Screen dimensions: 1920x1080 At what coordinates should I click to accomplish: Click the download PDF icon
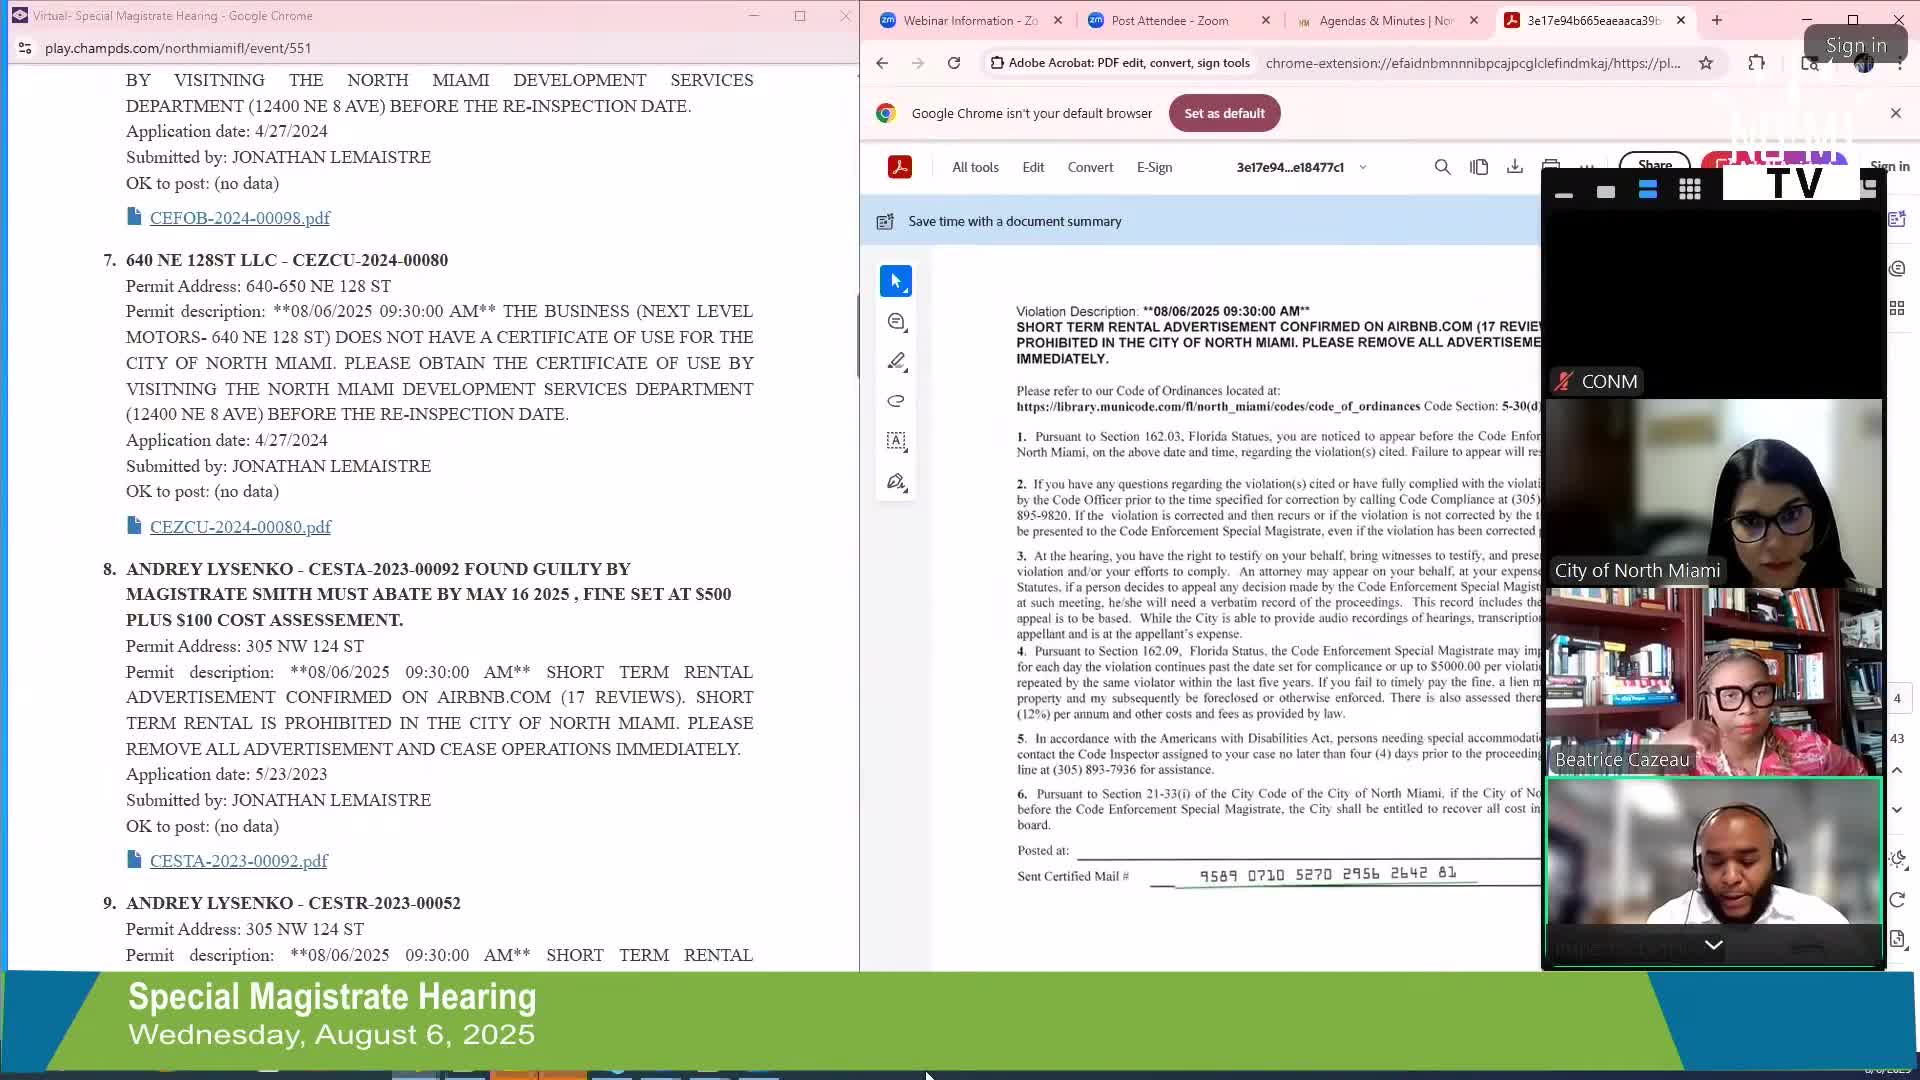point(1515,167)
